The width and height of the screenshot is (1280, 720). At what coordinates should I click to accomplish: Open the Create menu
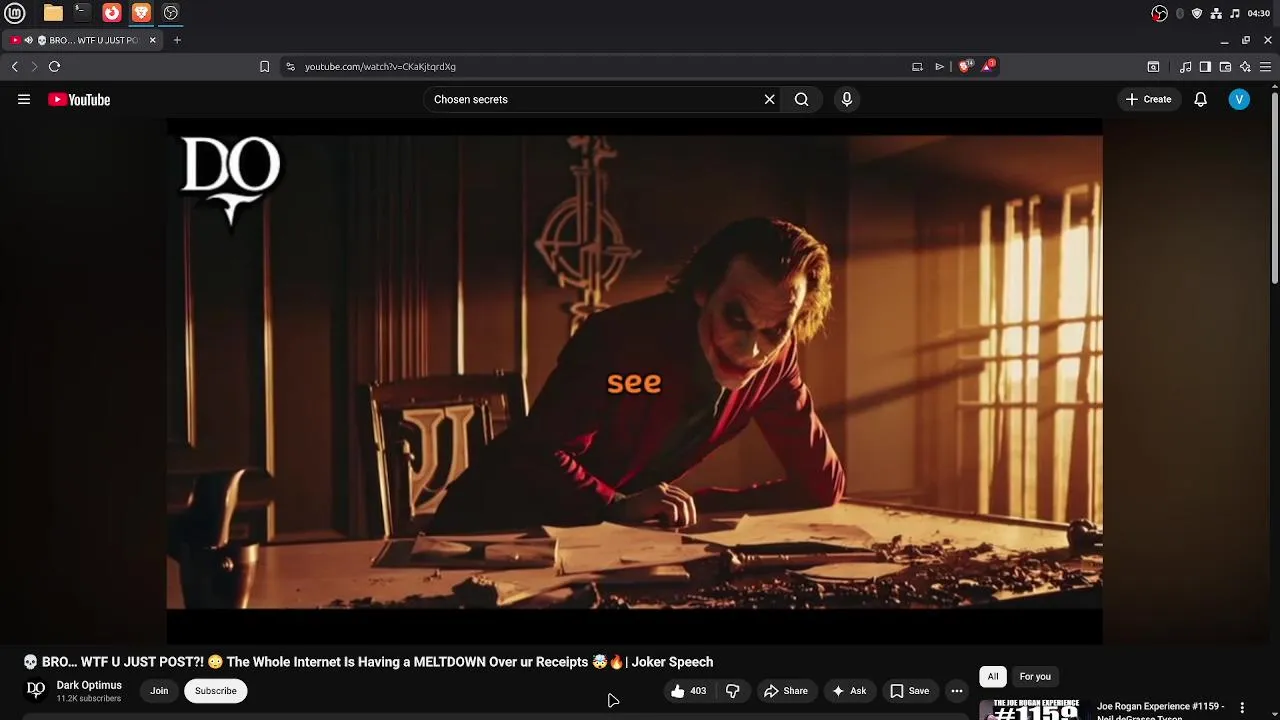point(1148,99)
